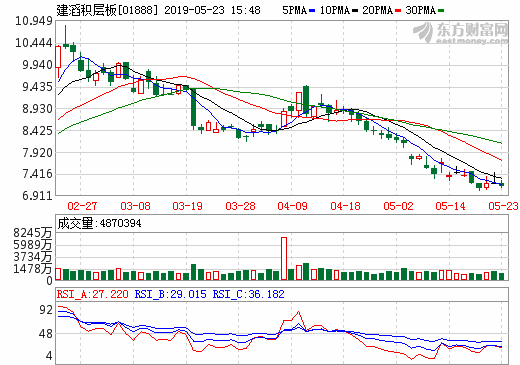520x365 pixels.
Task: Select the 10PMA legend label
Action: (335, 10)
